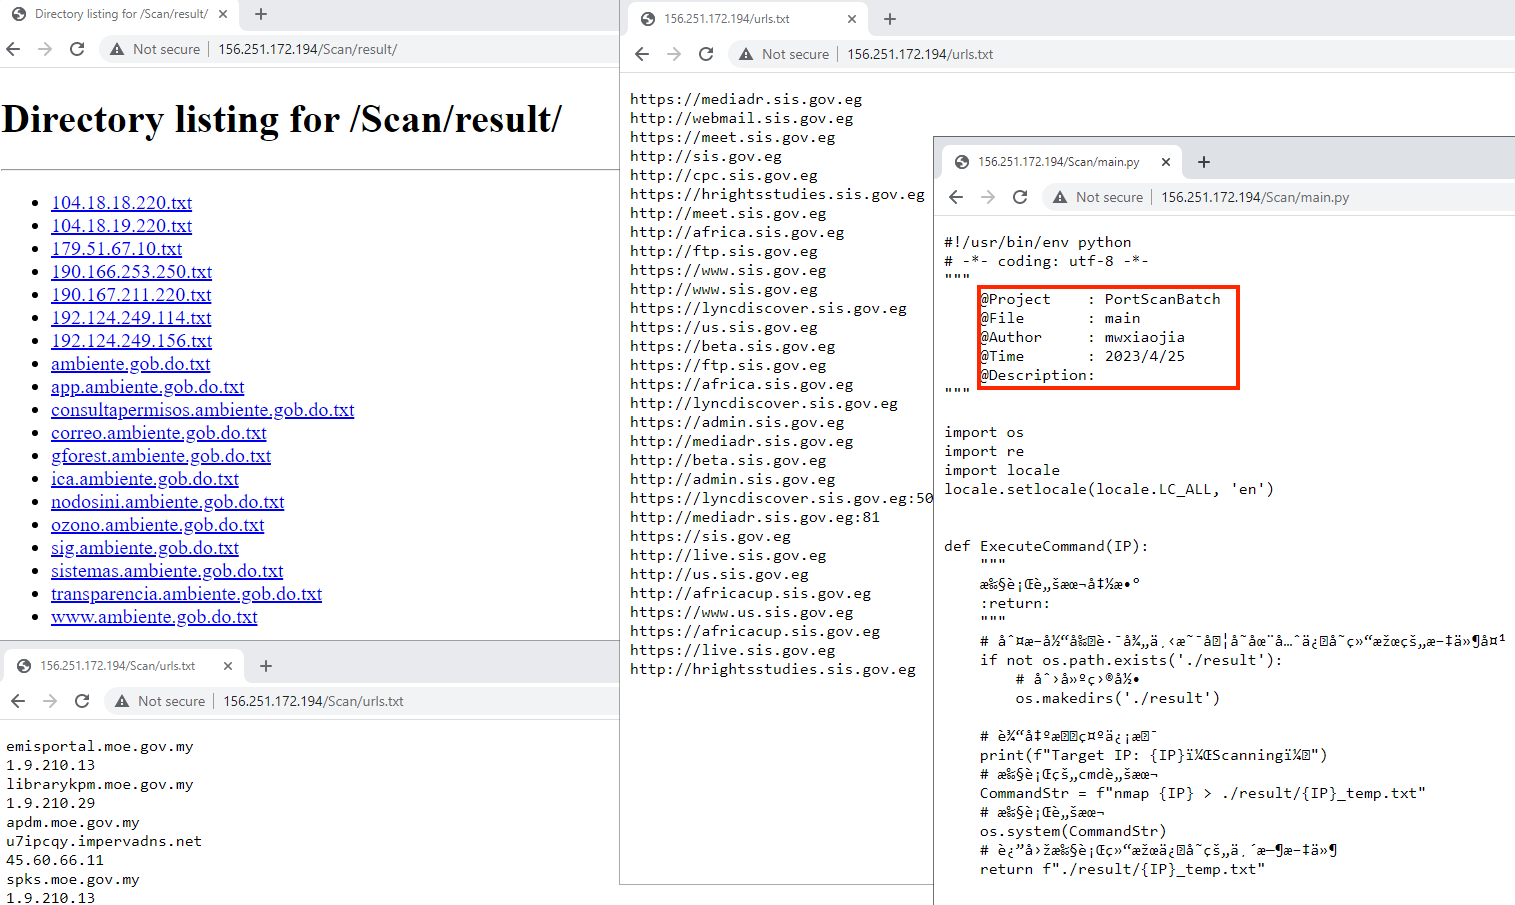This screenshot has width=1515, height=905.
Task: Open the 192.124.249.114.txt link
Action: click(131, 317)
